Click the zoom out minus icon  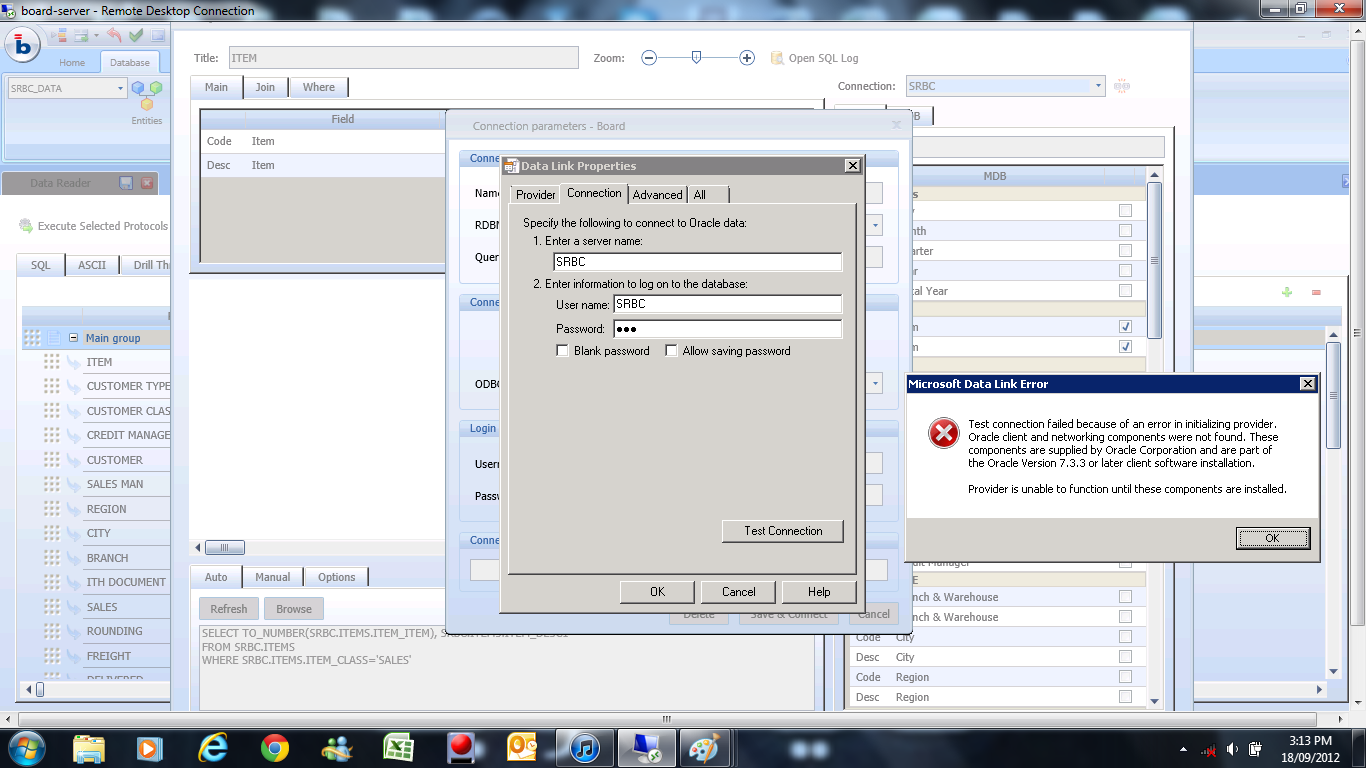(649, 58)
